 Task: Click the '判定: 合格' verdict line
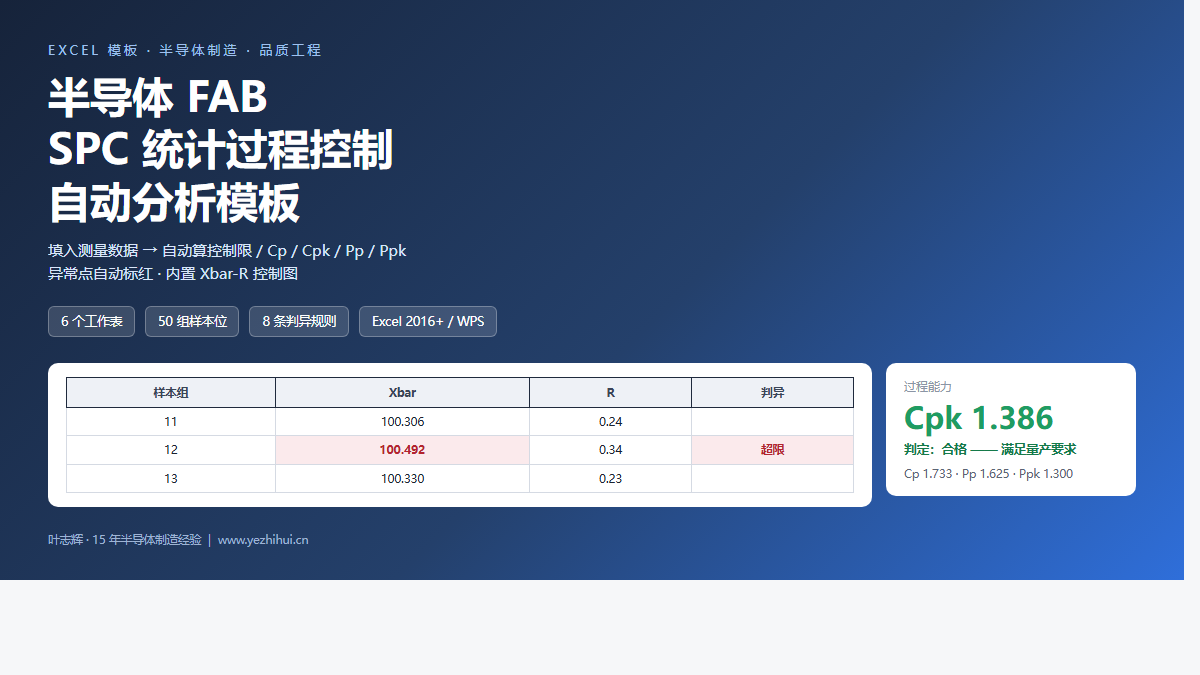point(990,450)
